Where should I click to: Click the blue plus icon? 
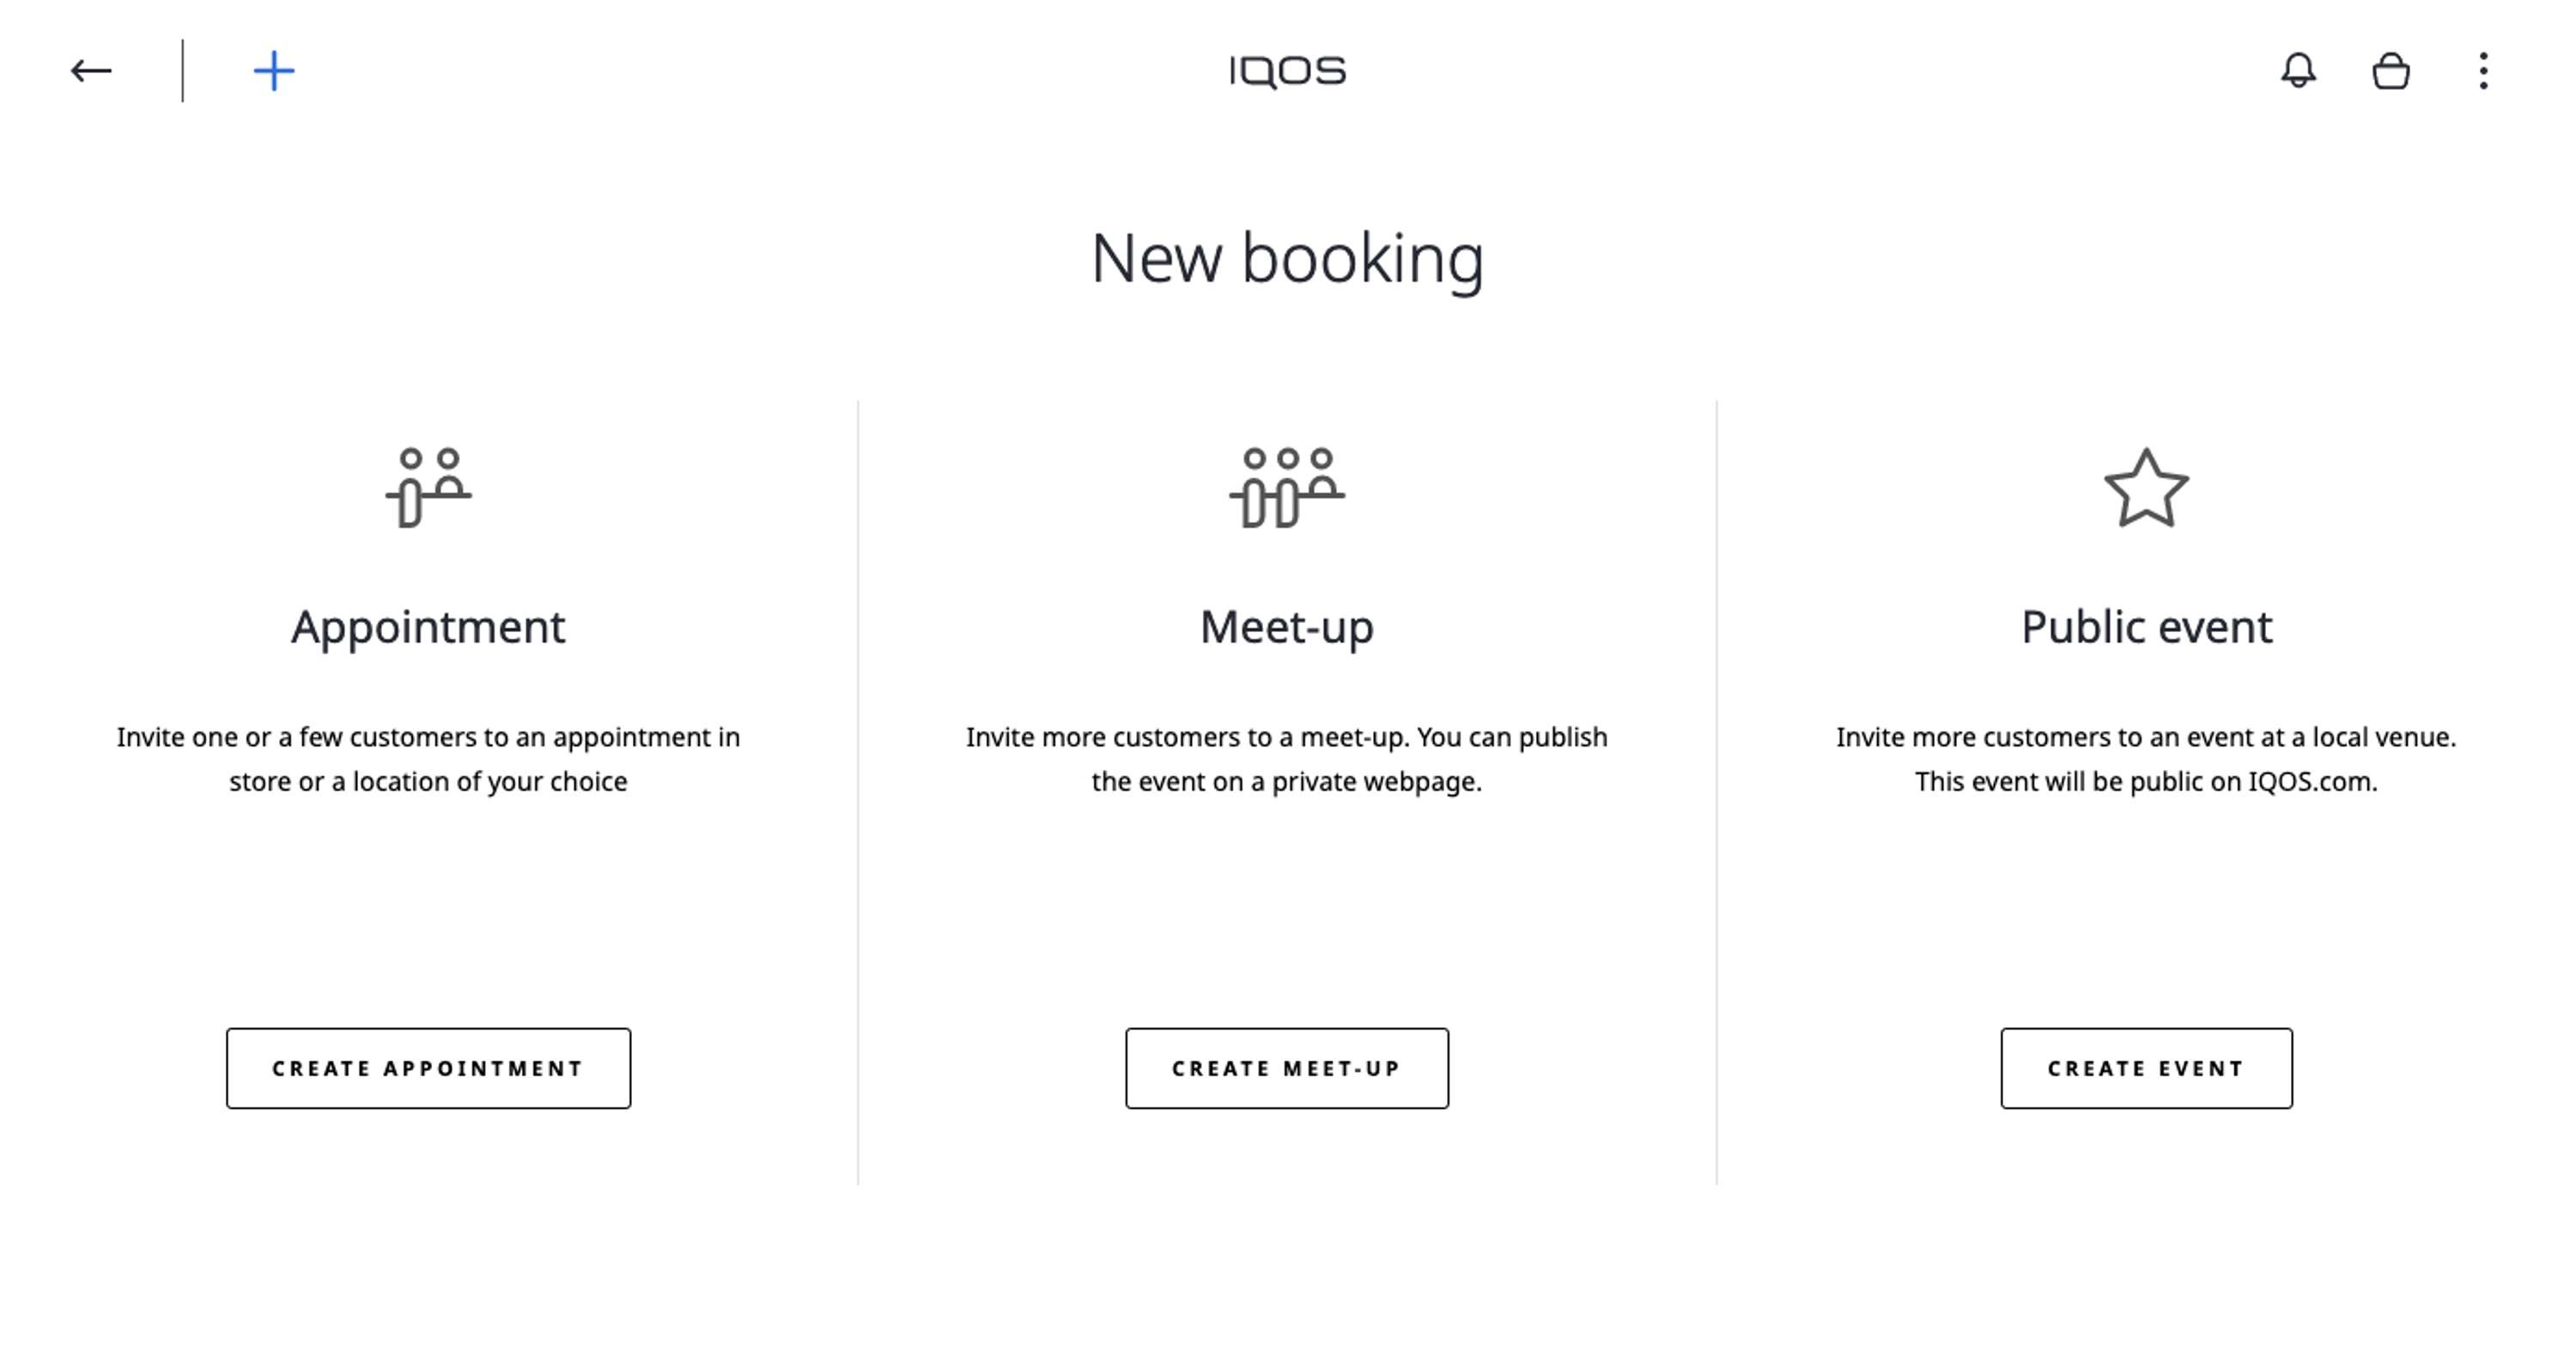point(274,71)
